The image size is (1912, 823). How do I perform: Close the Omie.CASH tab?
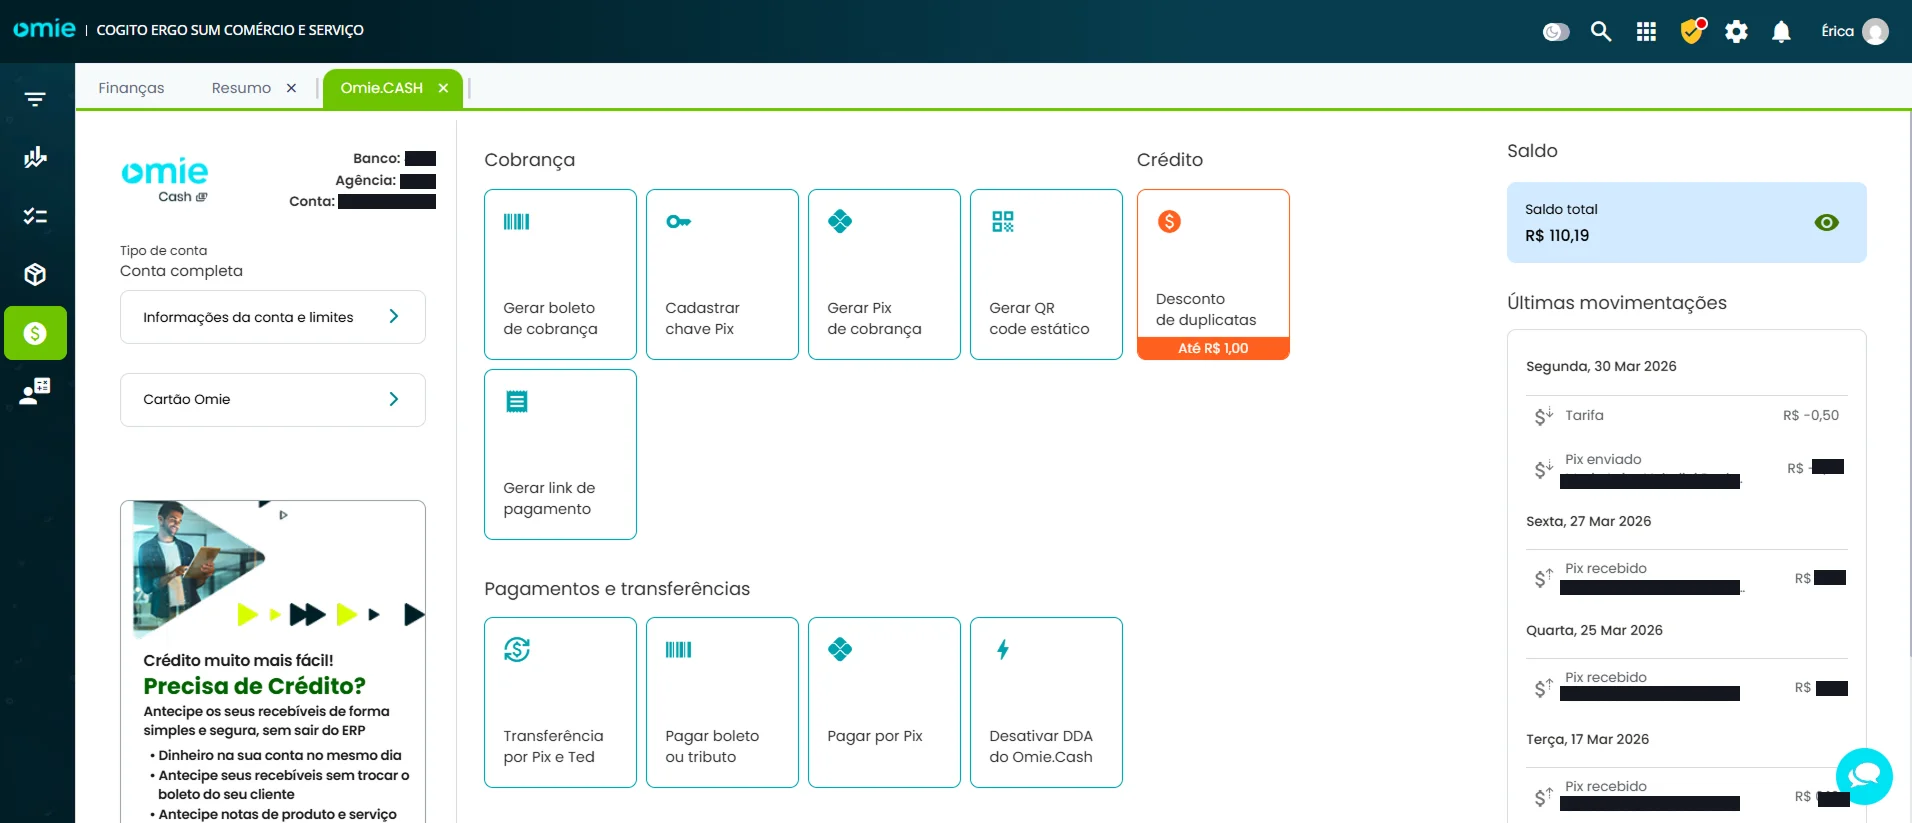pyautogui.click(x=443, y=88)
